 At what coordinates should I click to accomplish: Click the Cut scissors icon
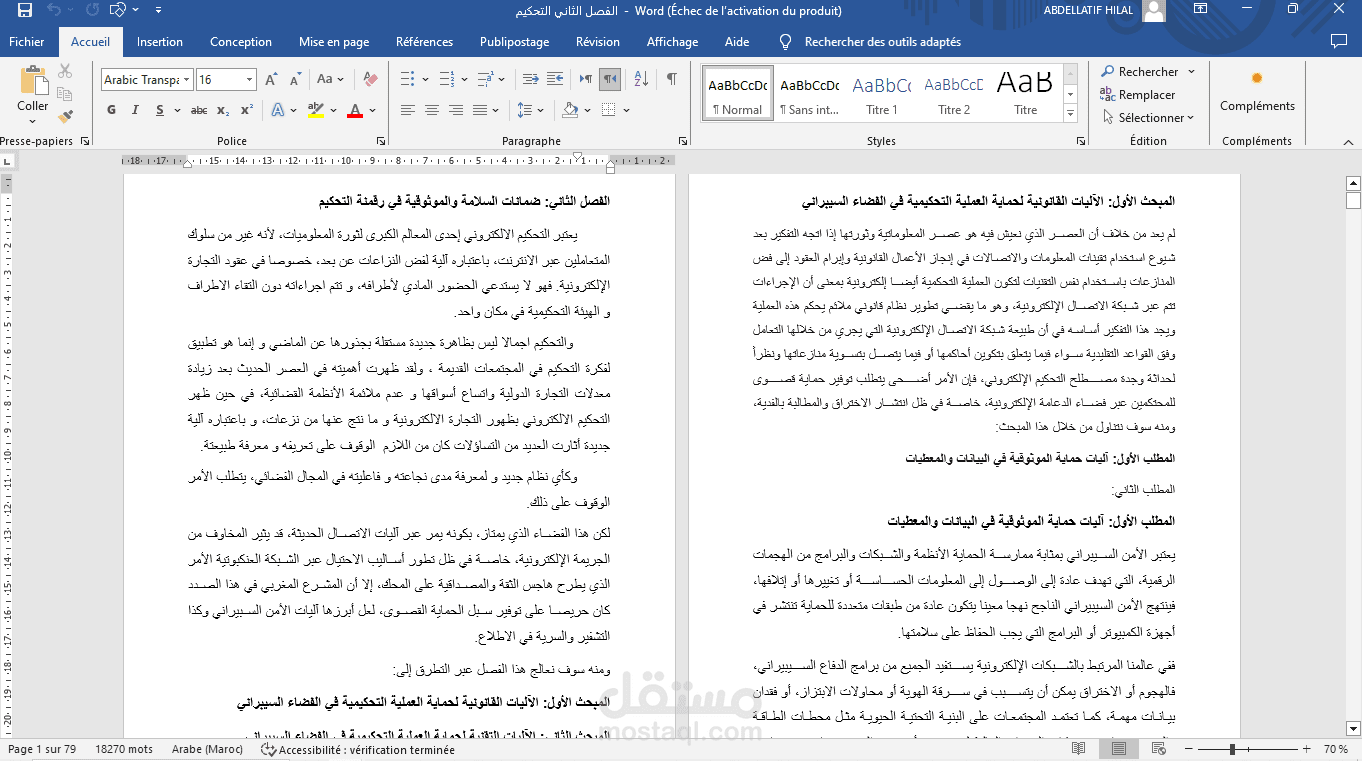(x=65, y=71)
